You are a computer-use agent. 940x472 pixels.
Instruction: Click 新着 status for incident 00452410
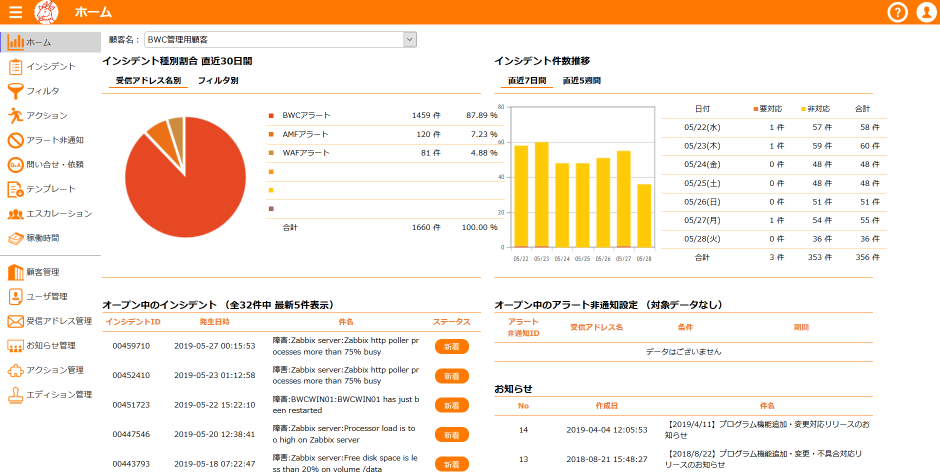tap(451, 376)
